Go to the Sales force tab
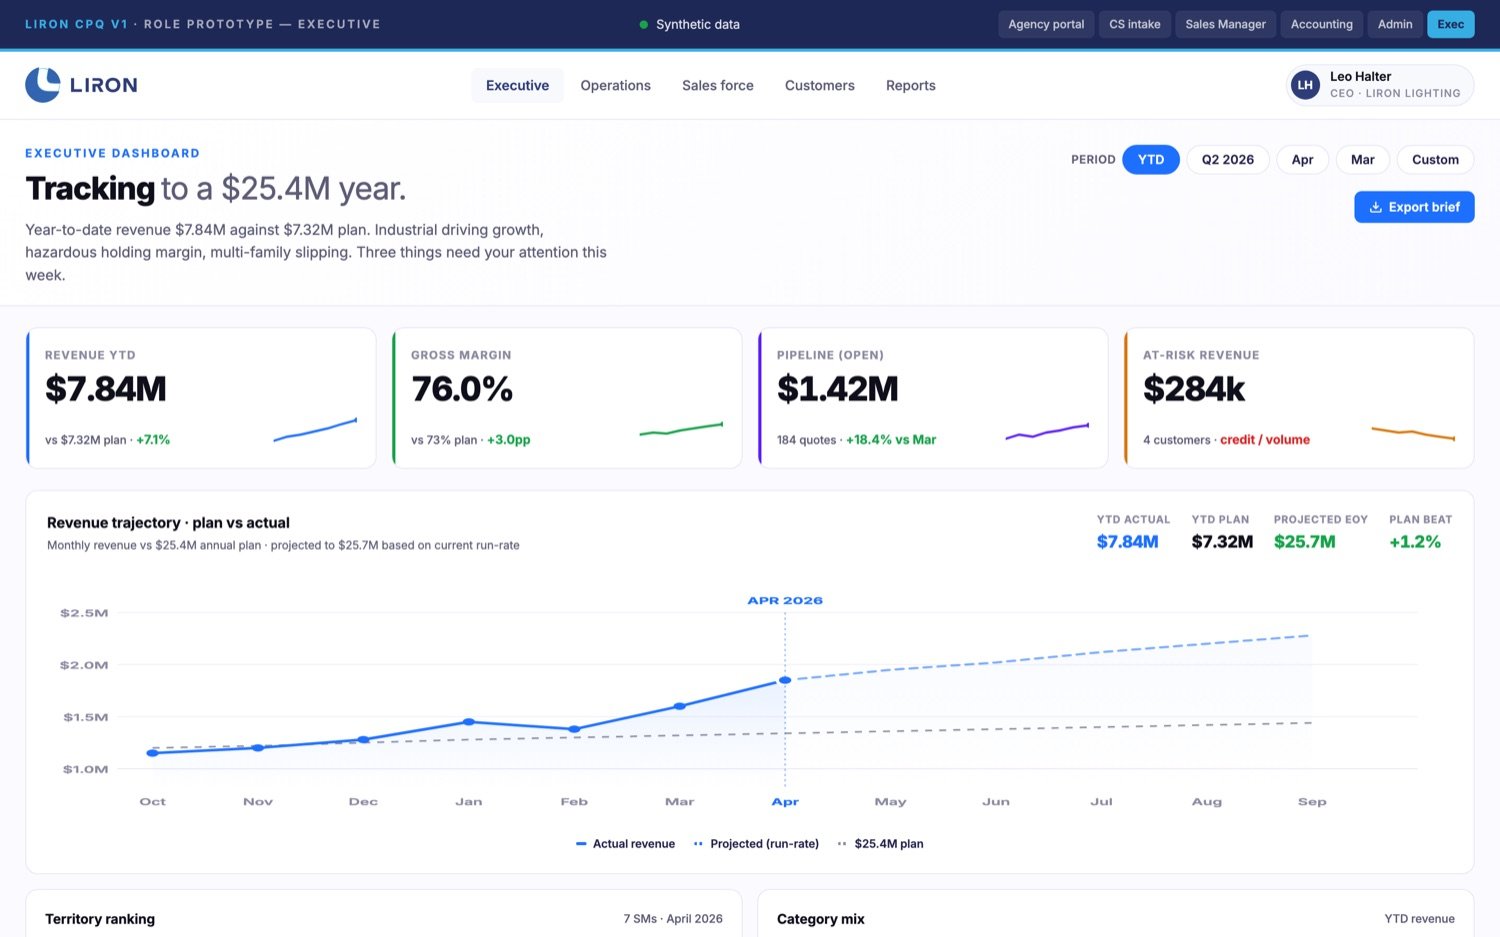 [718, 86]
